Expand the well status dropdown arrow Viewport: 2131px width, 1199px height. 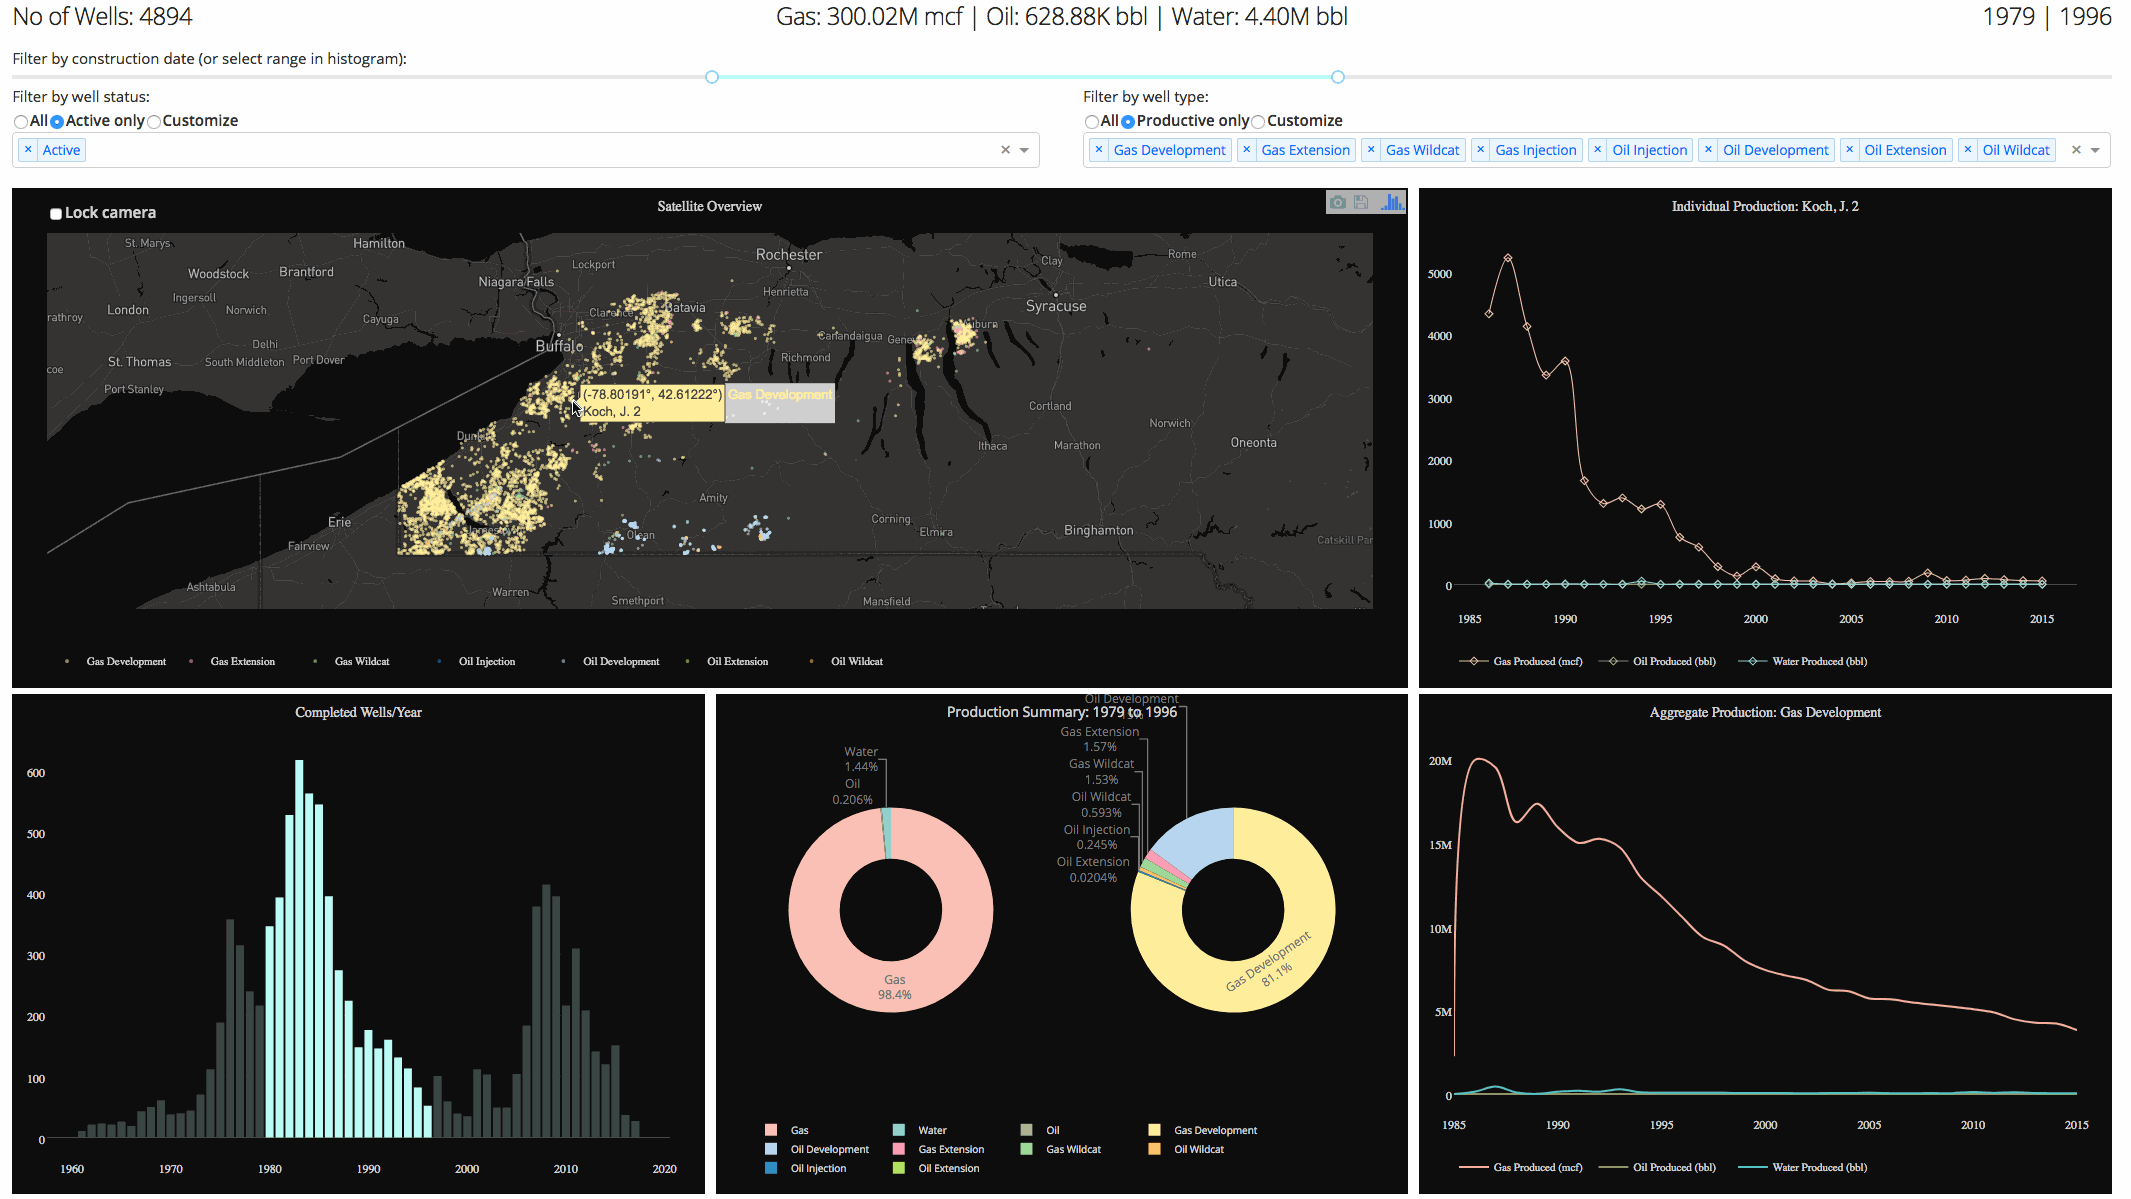[x=1024, y=150]
